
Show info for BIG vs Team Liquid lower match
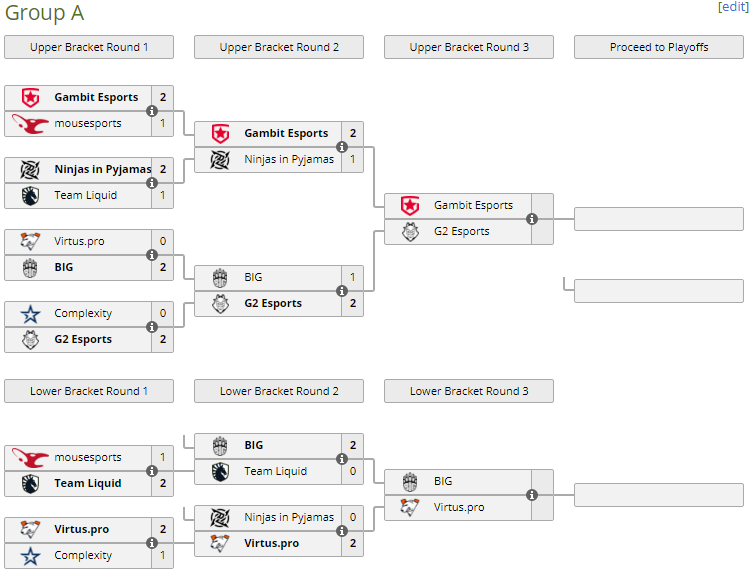pos(342,459)
